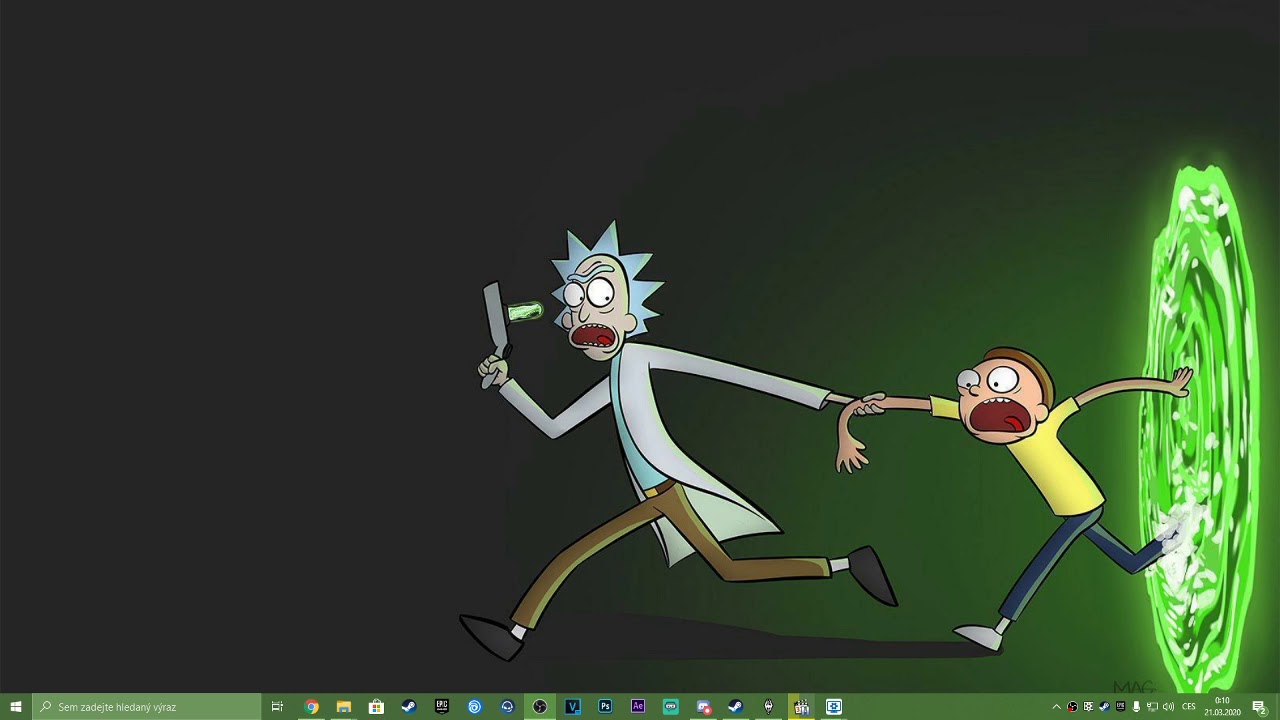This screenshot has width=1280, height=720.
Task: Open Adobe Photoshop from the taskbar
Action: [605, 706]
